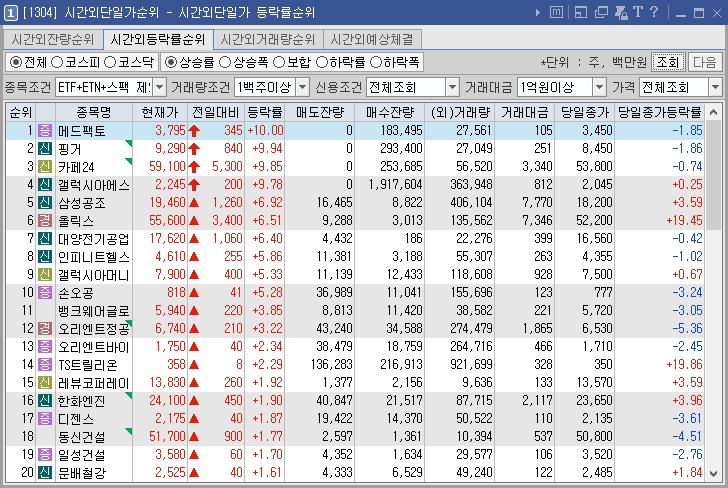Click the lock screen icon in title bar

click(x=621, y=12)
